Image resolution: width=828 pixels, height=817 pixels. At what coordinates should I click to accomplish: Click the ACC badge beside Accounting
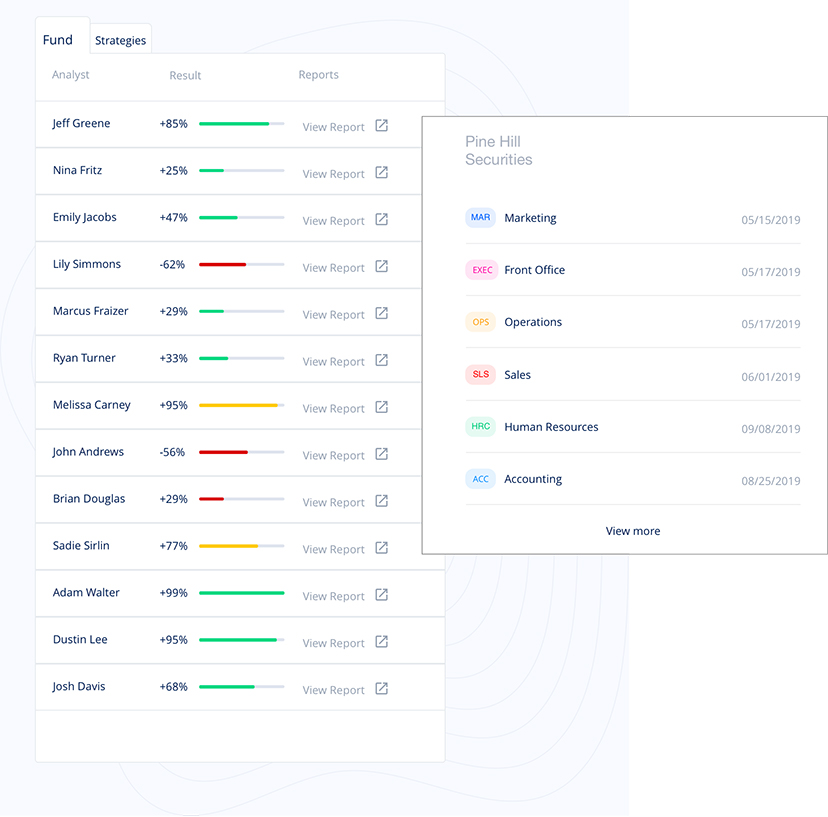pyautogui.click(x=481, y=479)
